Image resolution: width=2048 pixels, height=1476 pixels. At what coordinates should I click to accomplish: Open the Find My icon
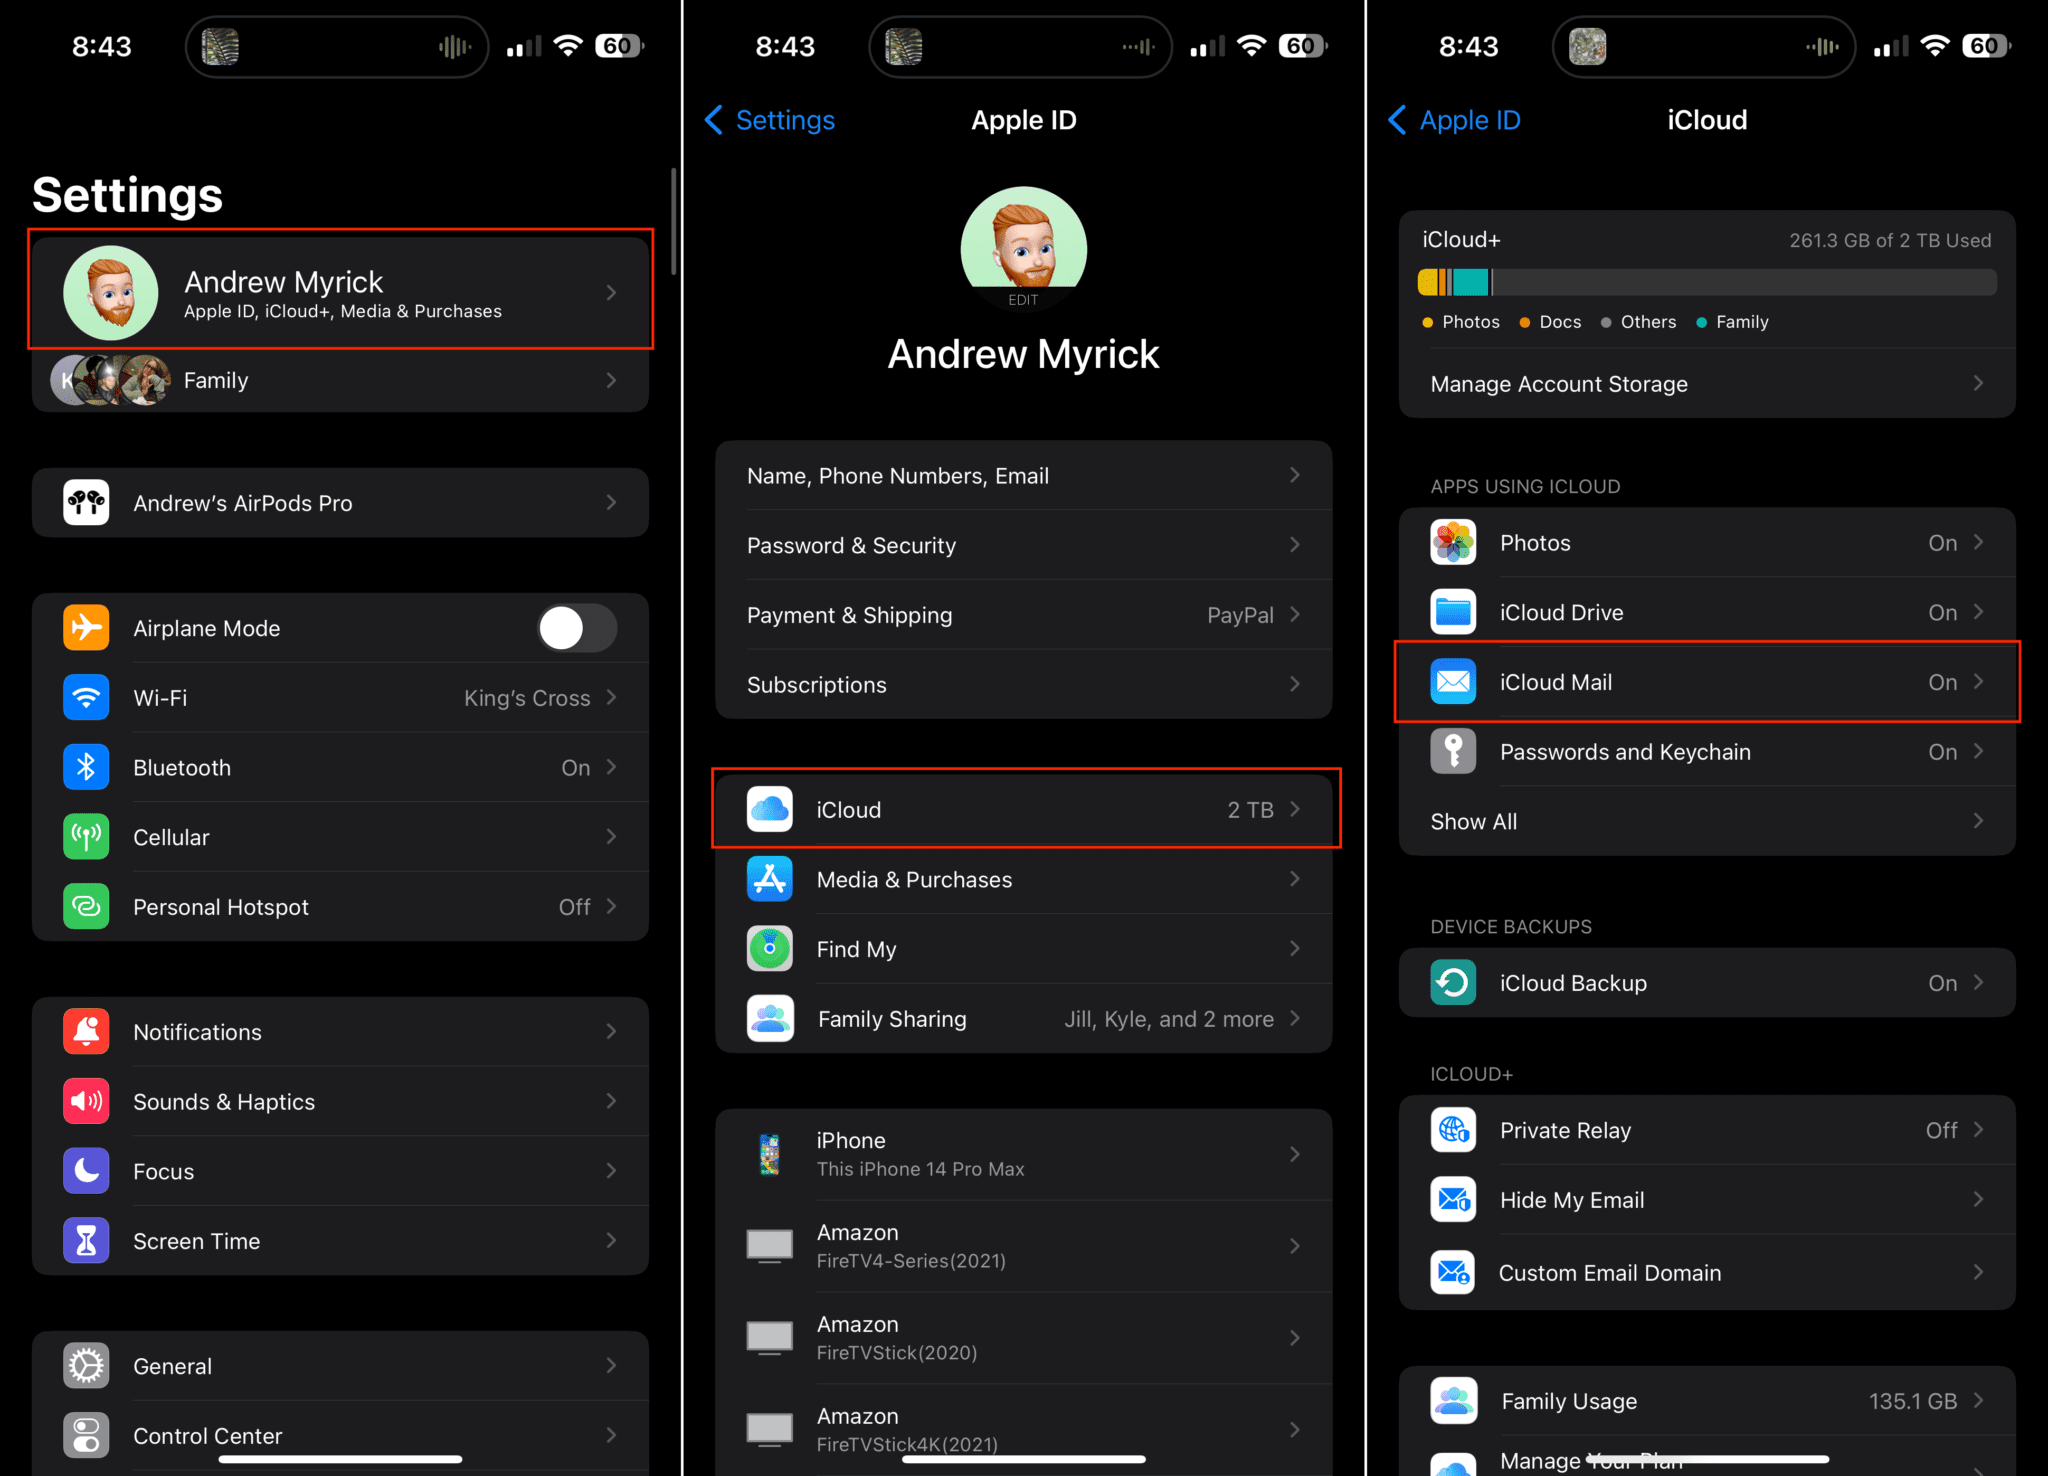coord(768,948)
